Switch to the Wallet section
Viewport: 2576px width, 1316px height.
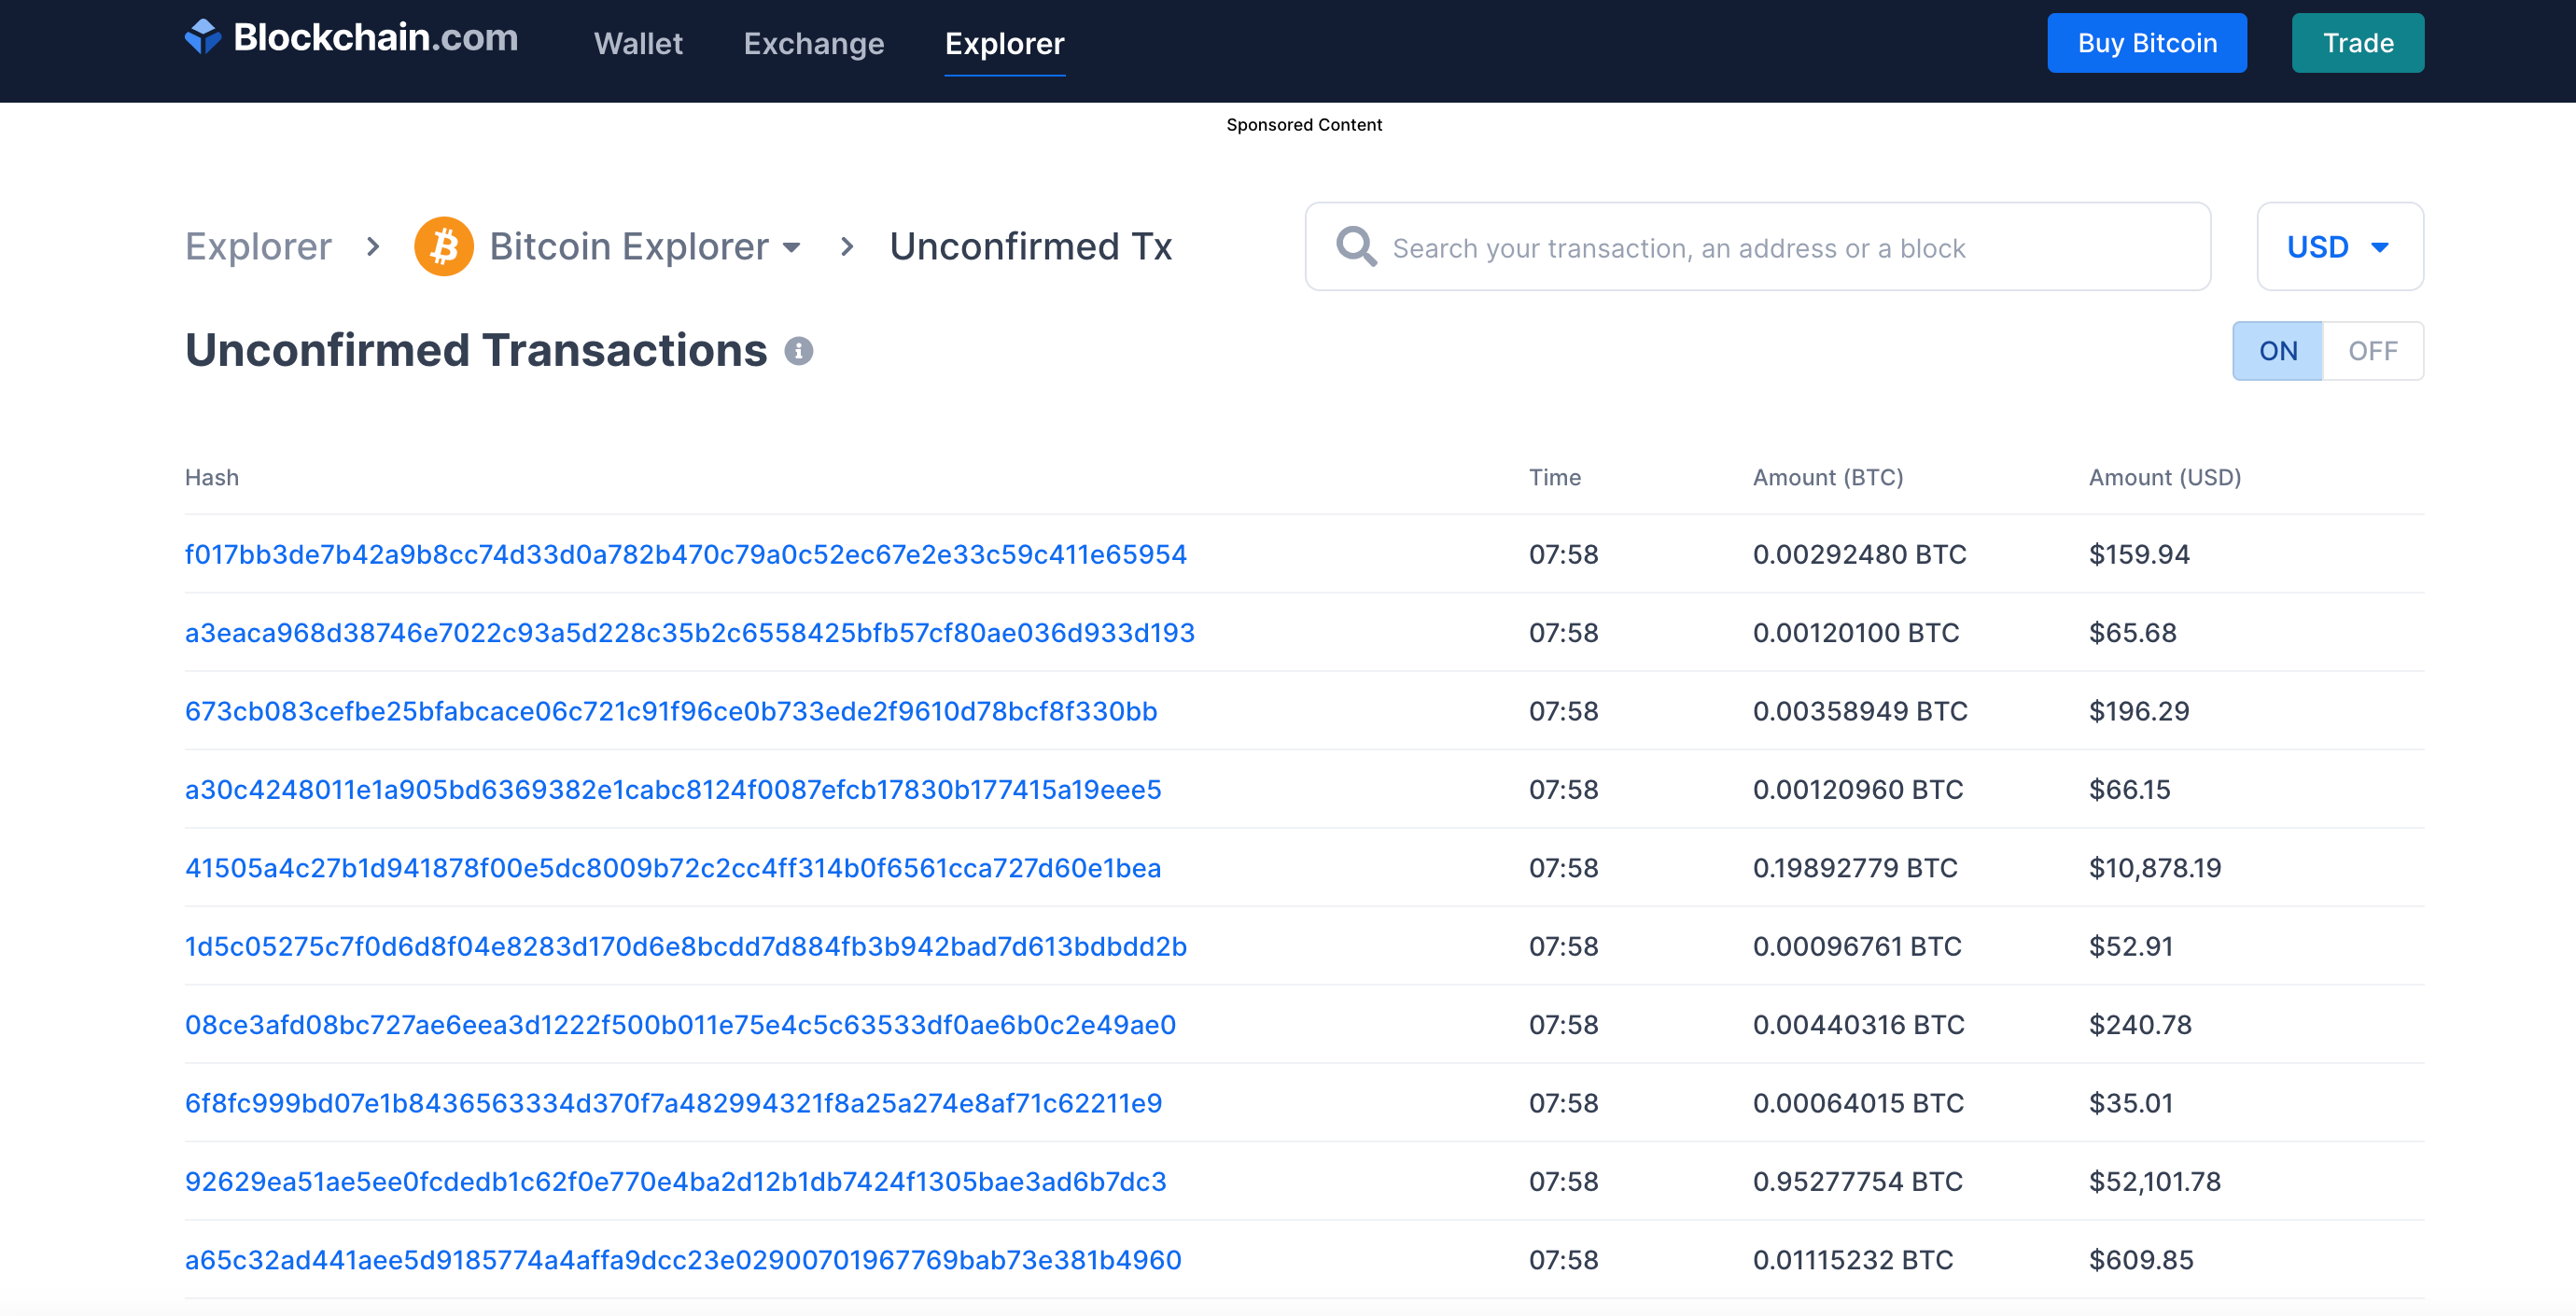[638, 43]
